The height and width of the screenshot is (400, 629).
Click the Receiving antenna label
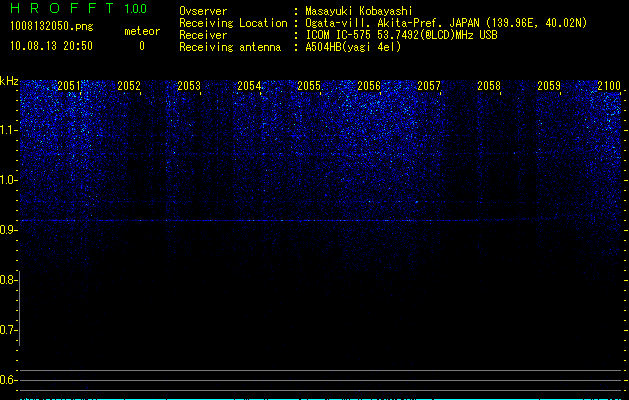click(x=230, y=47)
